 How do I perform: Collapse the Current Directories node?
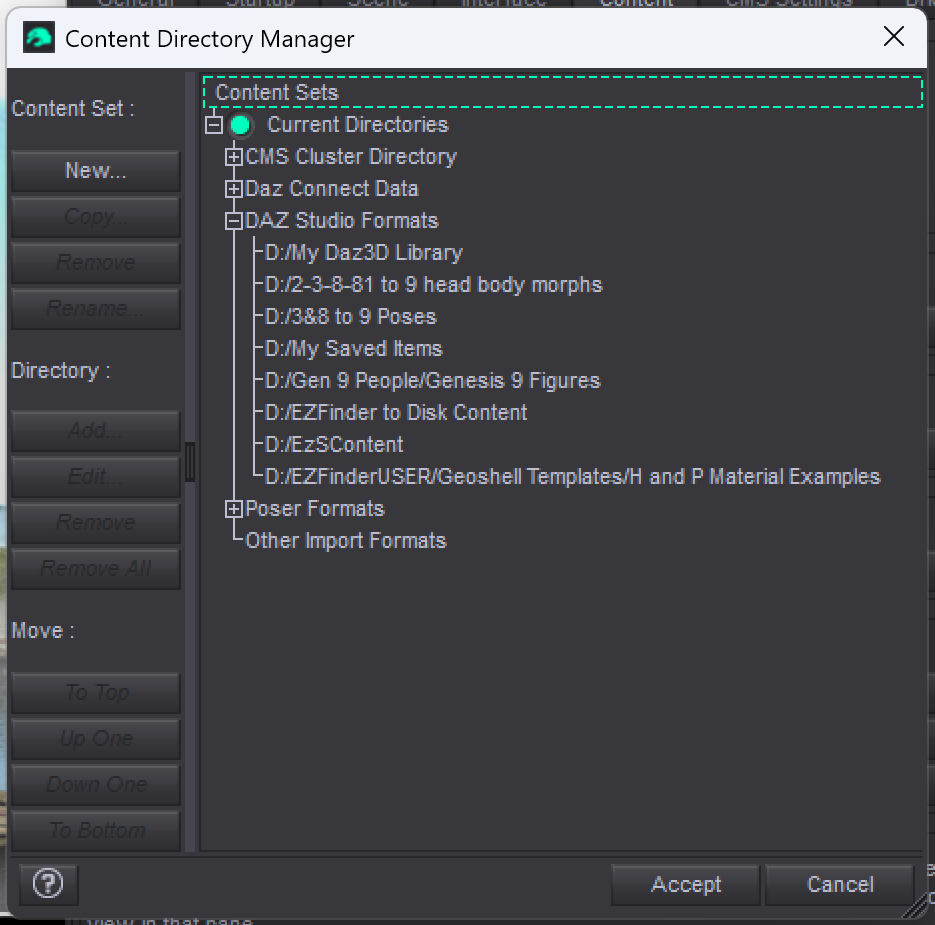click(213, 125)
